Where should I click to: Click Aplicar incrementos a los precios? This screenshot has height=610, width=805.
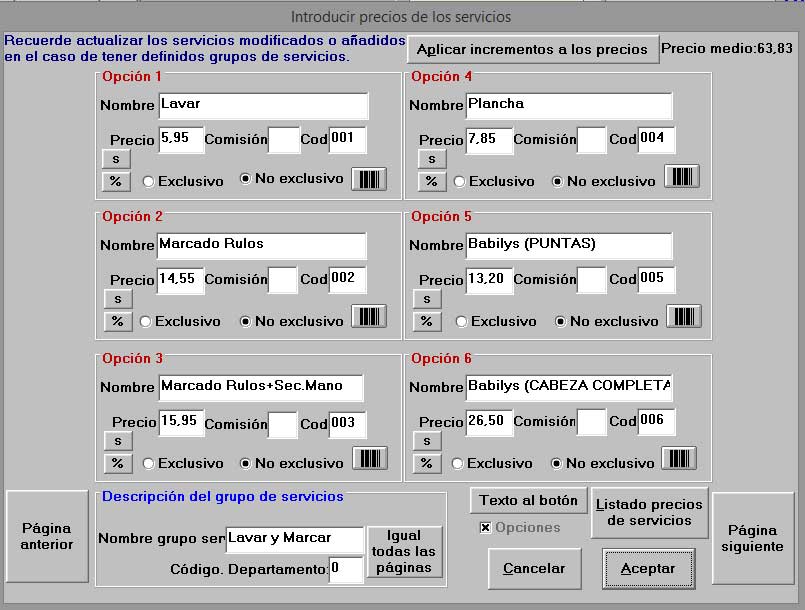pos(533,50)
